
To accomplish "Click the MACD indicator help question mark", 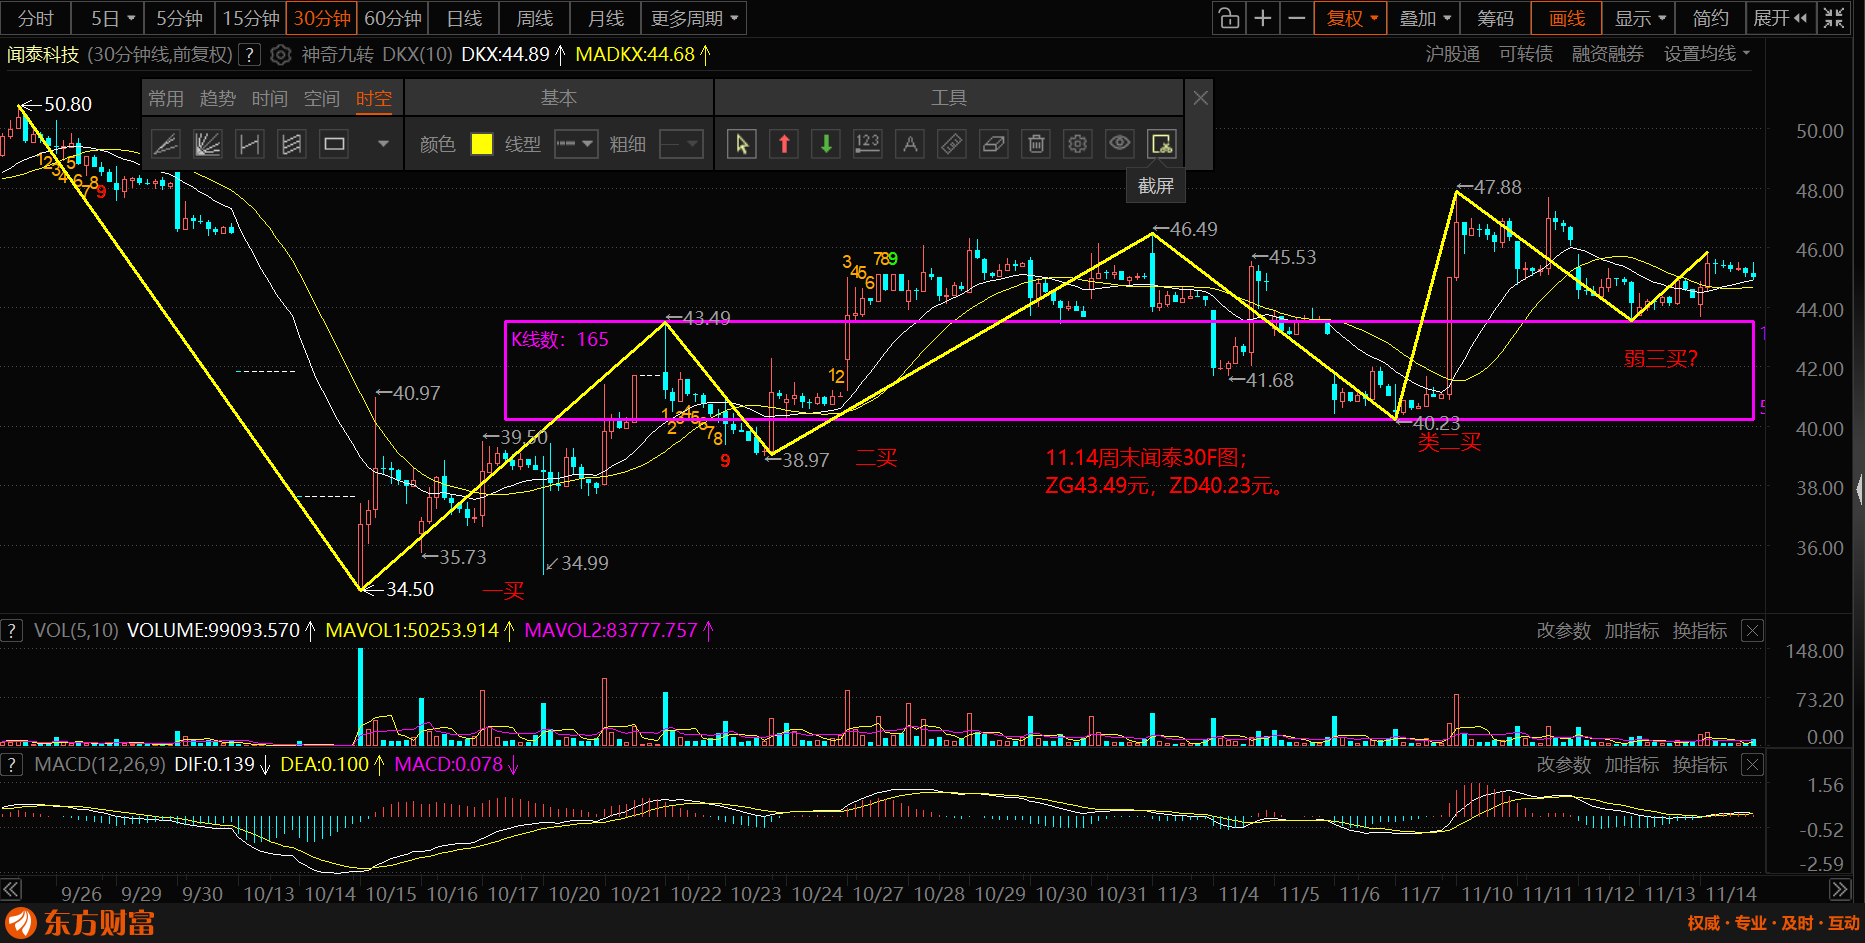I will (12, 765).
